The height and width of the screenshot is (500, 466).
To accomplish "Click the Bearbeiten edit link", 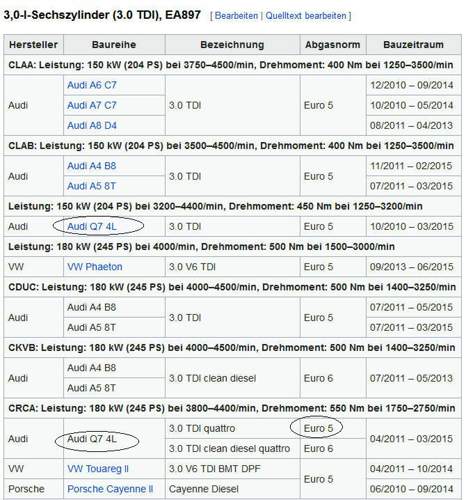I will tap(236, 16).
